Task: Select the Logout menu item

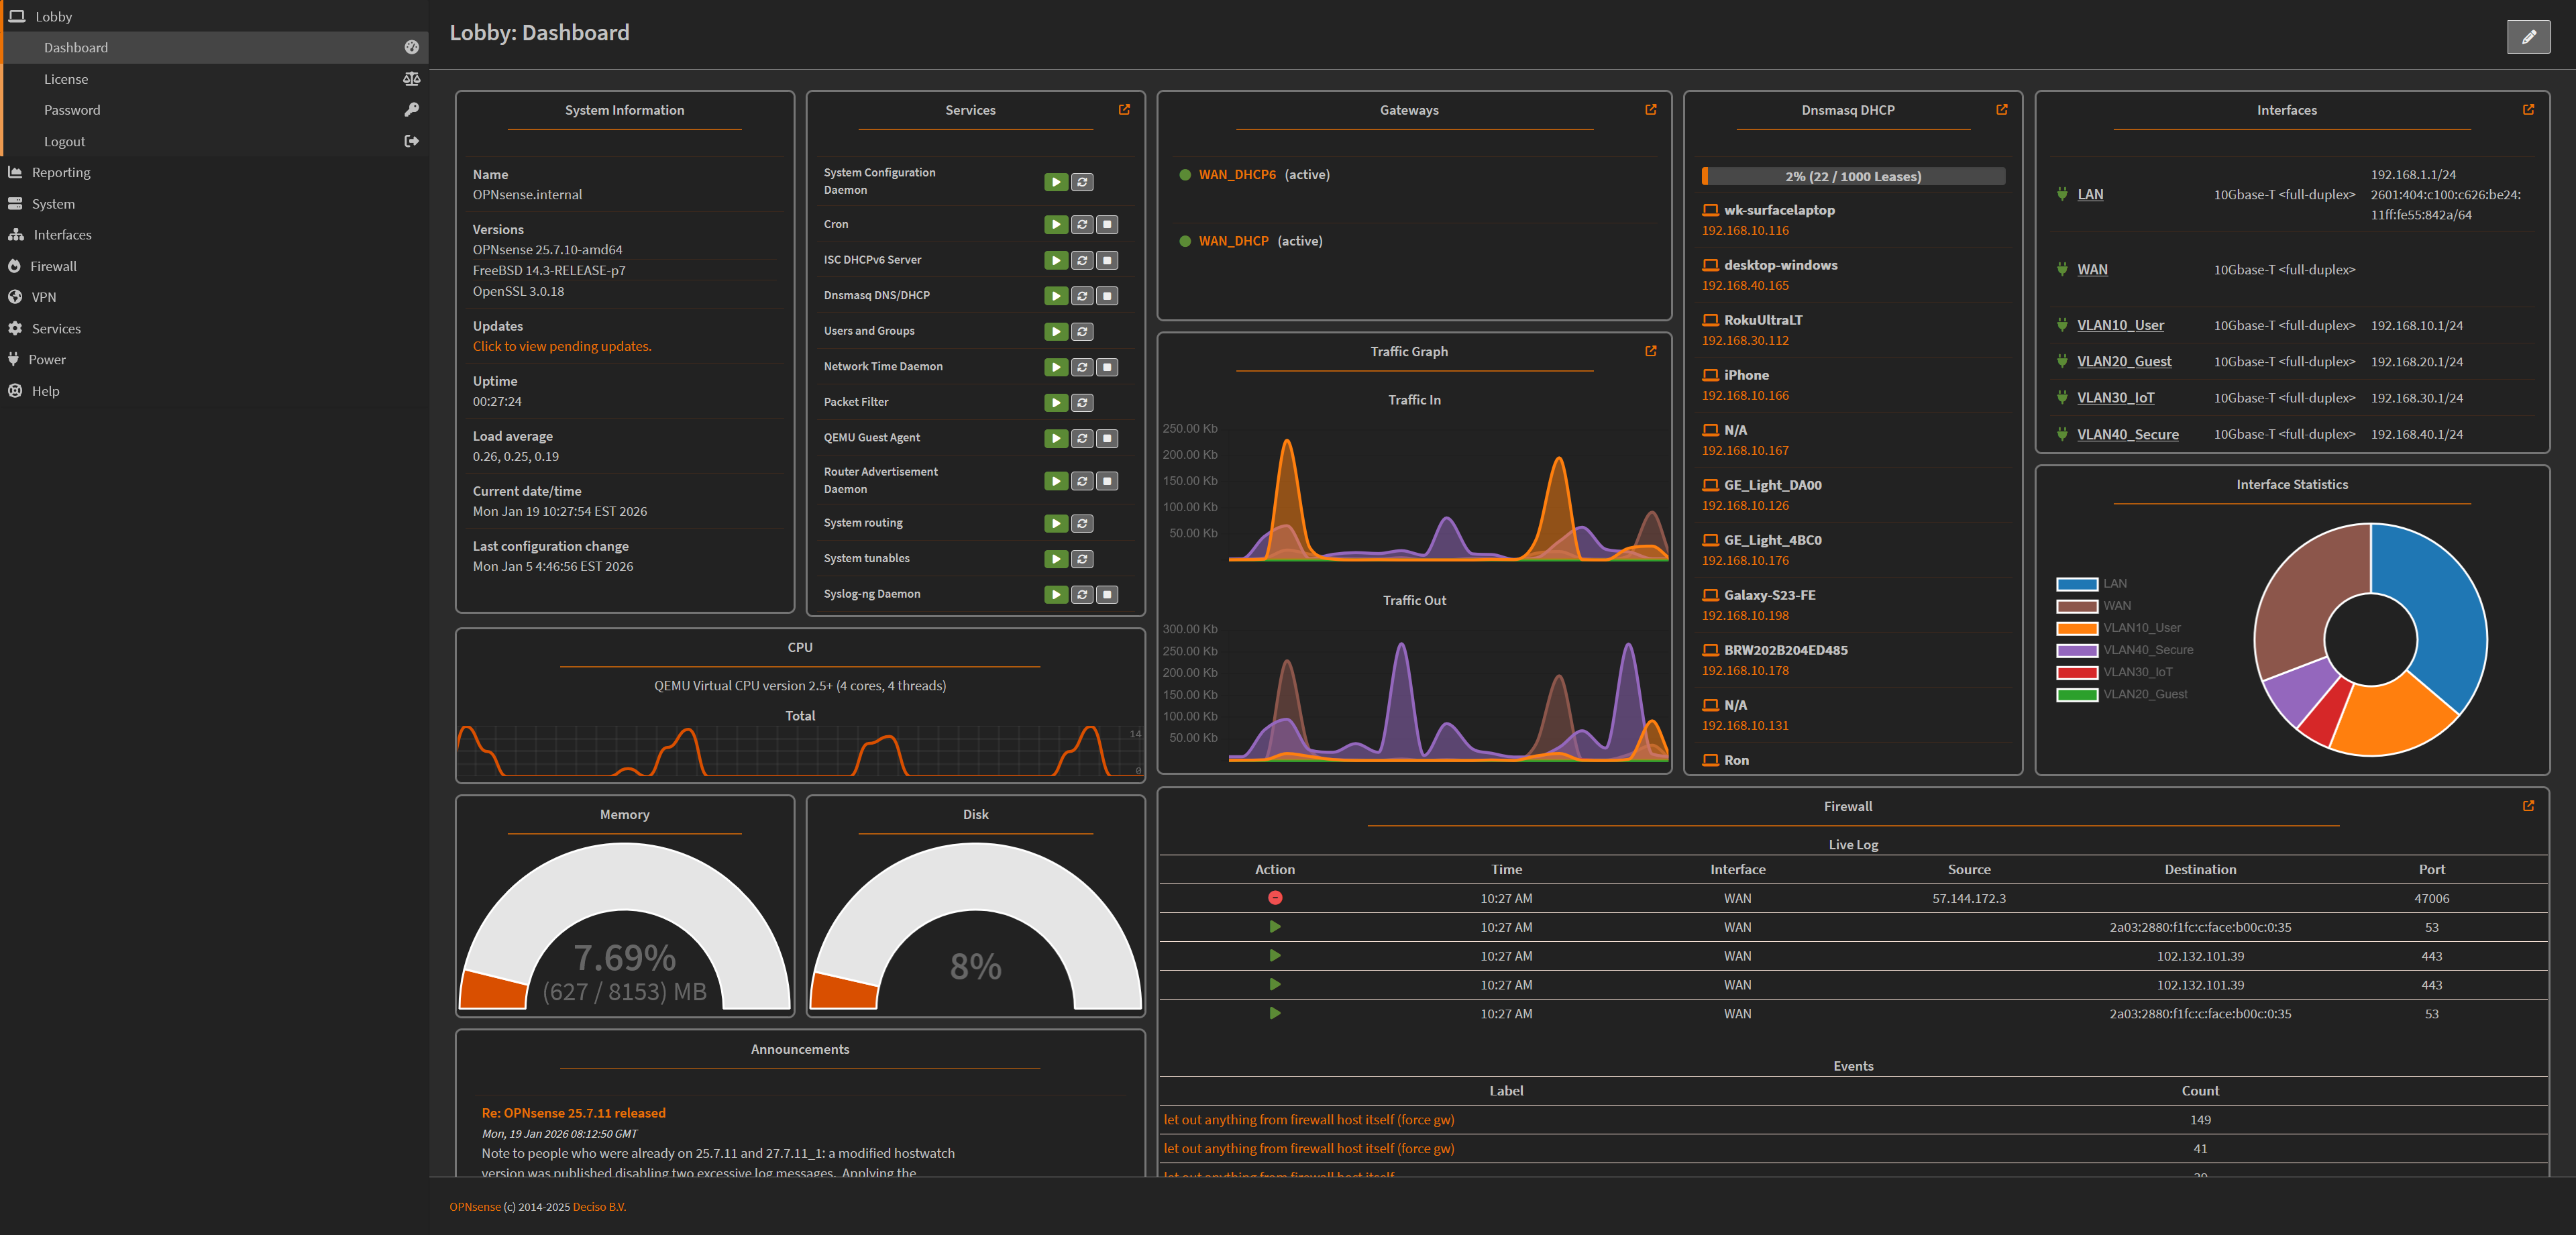Action: (65, 142)
